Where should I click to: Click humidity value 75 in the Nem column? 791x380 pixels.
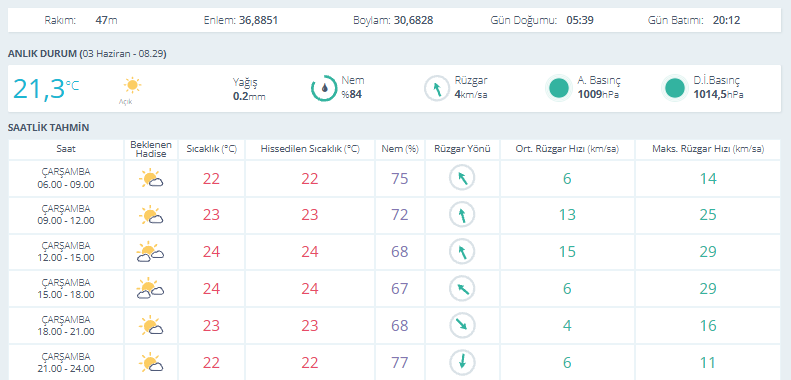(400, 179)
